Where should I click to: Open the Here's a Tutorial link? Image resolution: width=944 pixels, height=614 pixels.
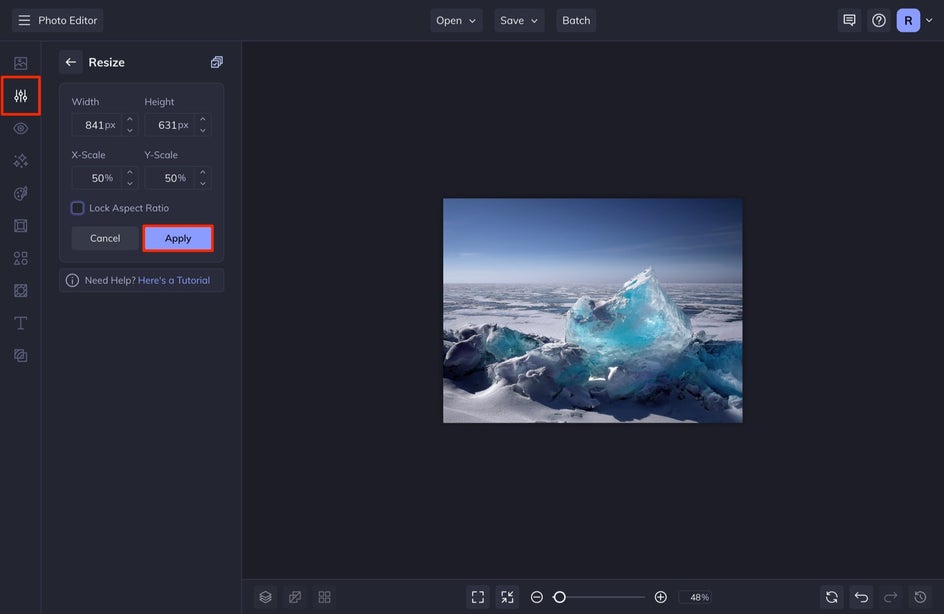click(174, 281)
